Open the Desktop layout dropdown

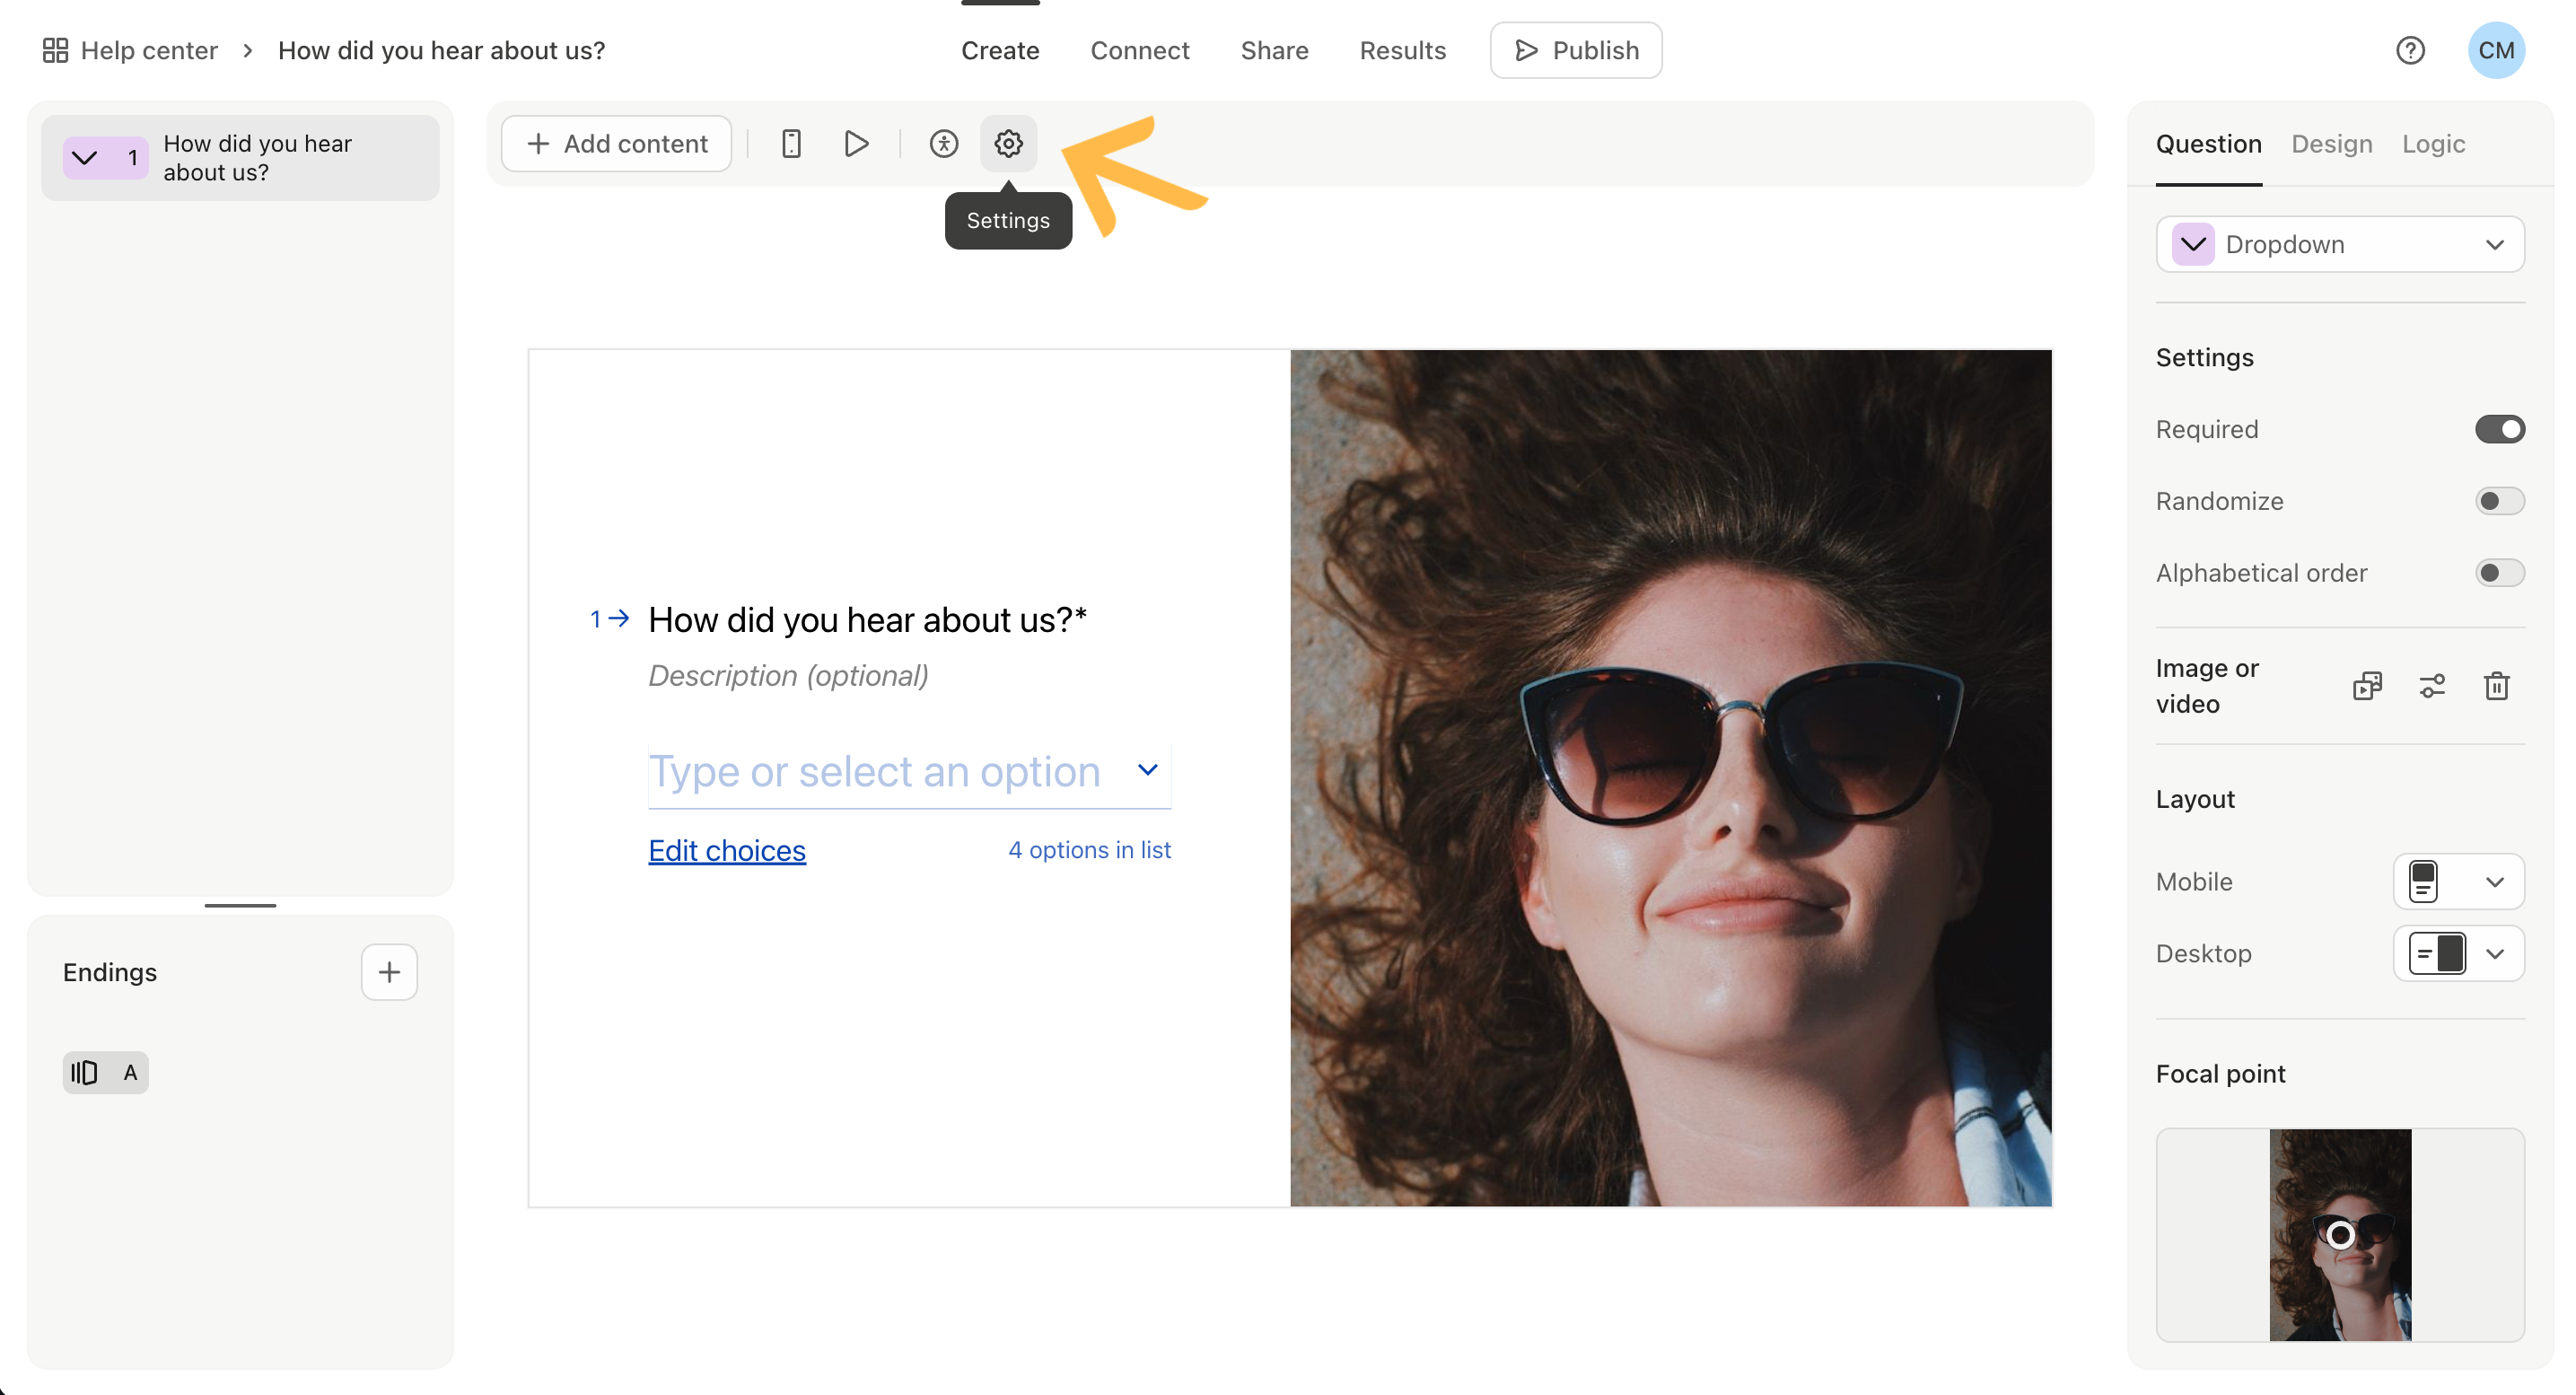click(x=2458, y=954)
